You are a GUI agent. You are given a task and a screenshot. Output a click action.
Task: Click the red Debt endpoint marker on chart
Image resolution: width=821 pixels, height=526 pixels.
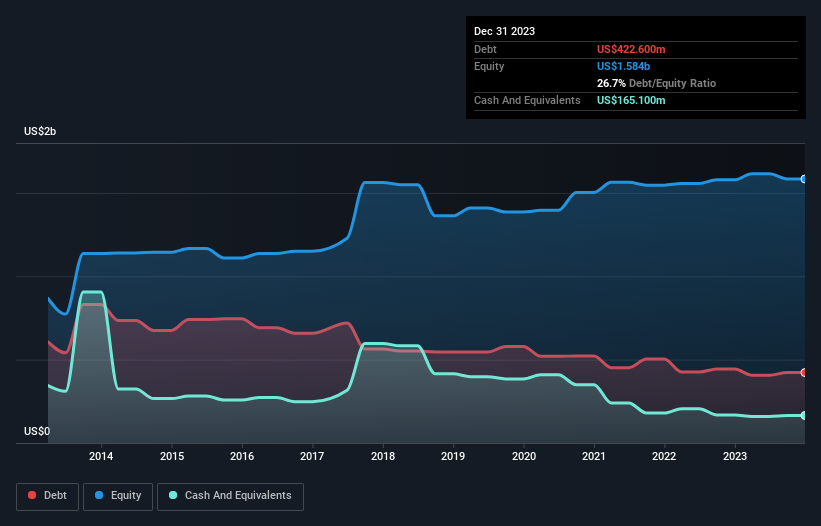click(x=804, y=372)
